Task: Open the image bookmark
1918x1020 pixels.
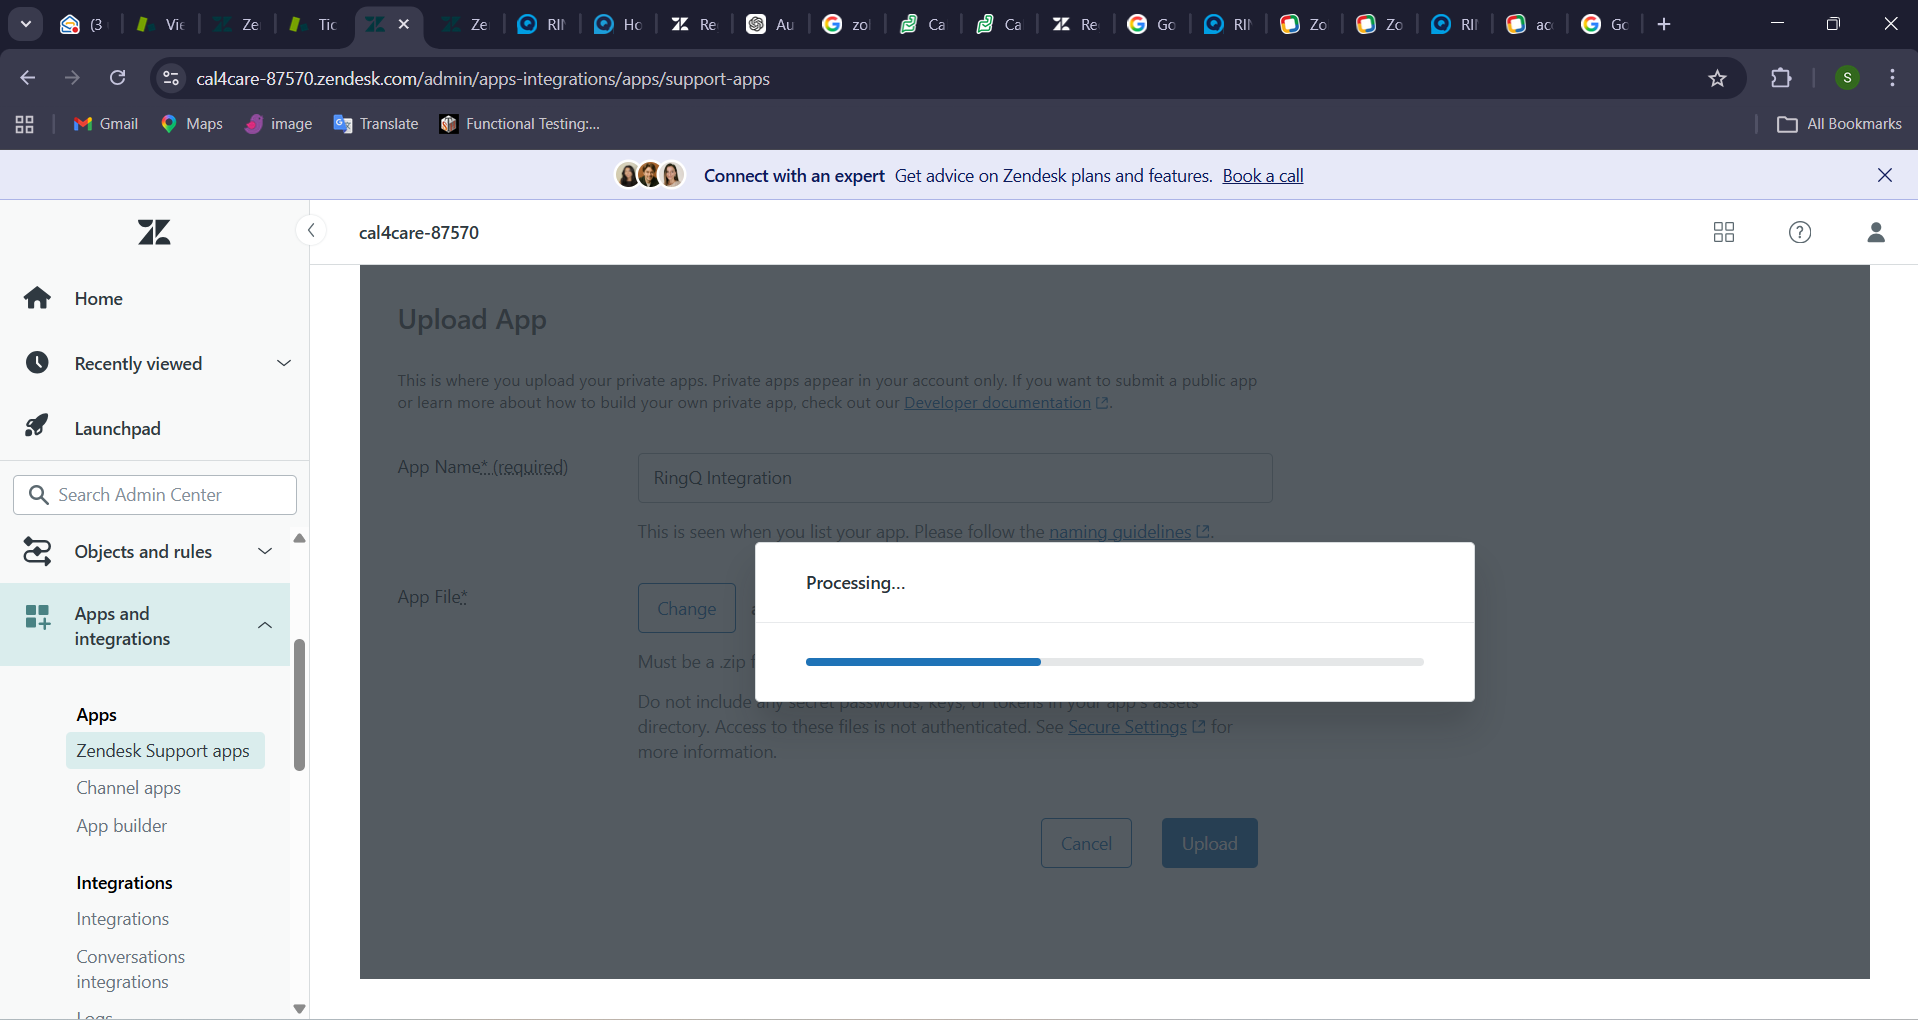Action: (279, 124)
